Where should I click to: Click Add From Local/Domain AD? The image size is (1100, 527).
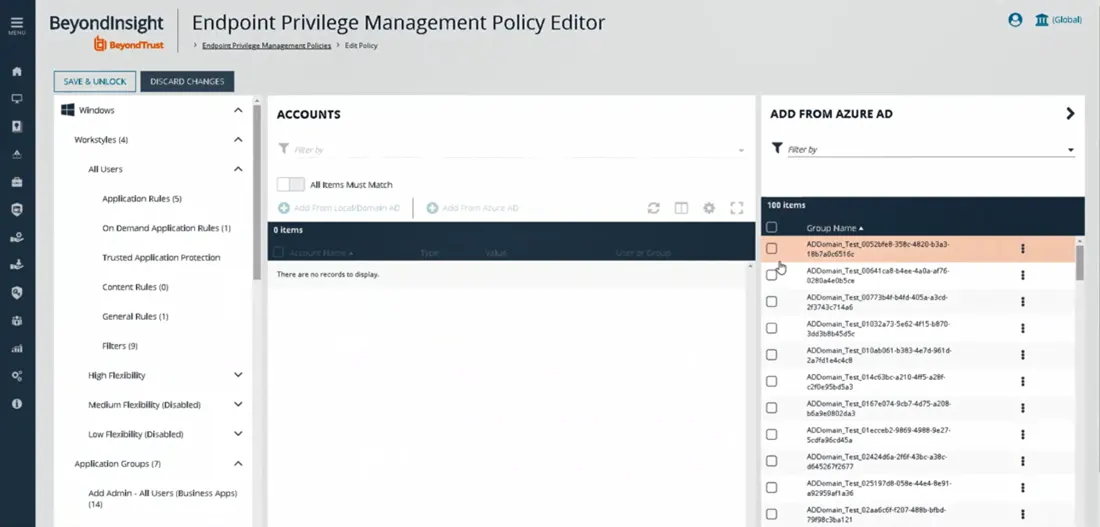(x=340, y=208)
